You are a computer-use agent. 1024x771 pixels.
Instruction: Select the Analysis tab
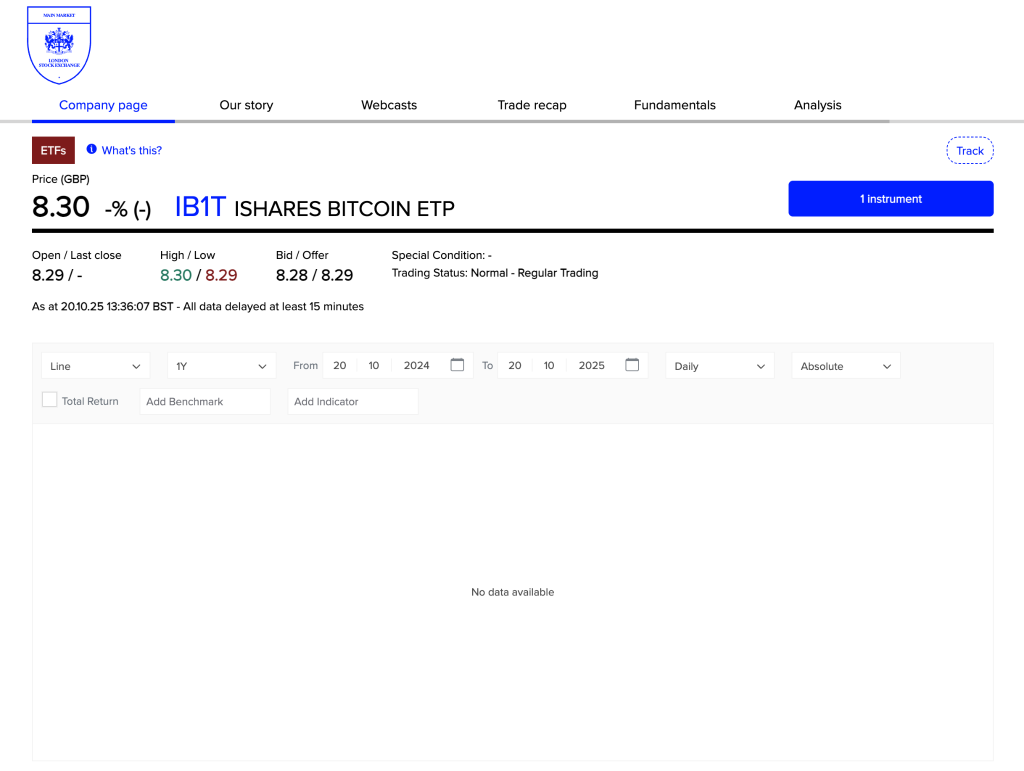click(x=818, y=105)
